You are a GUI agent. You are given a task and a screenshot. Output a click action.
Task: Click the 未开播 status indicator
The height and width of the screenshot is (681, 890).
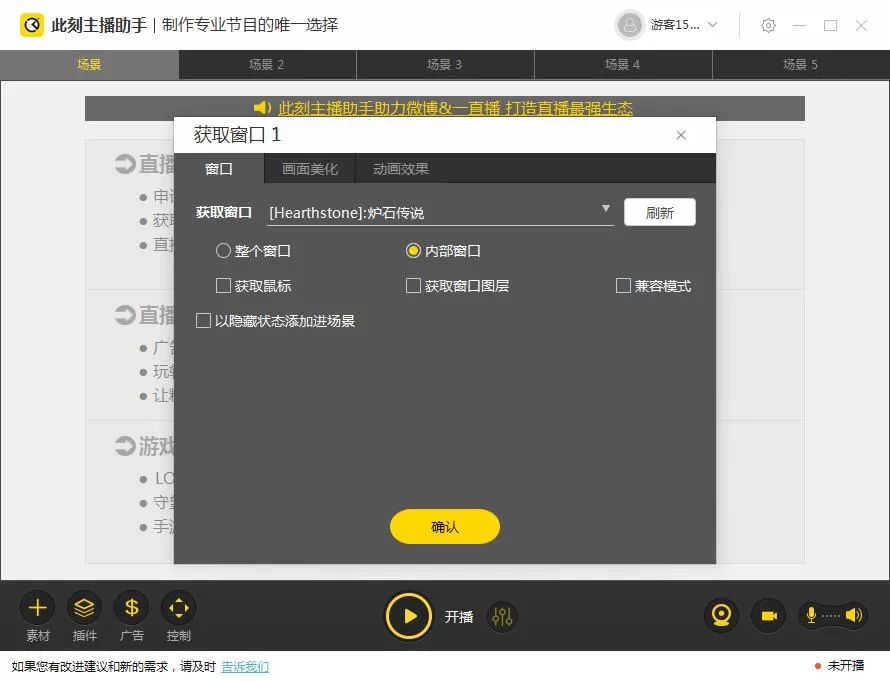(839, 665)
